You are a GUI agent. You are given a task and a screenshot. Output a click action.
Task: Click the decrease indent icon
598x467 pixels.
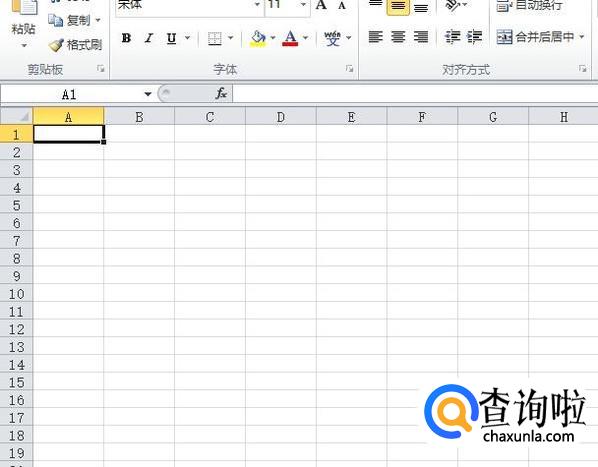(452, 37)
